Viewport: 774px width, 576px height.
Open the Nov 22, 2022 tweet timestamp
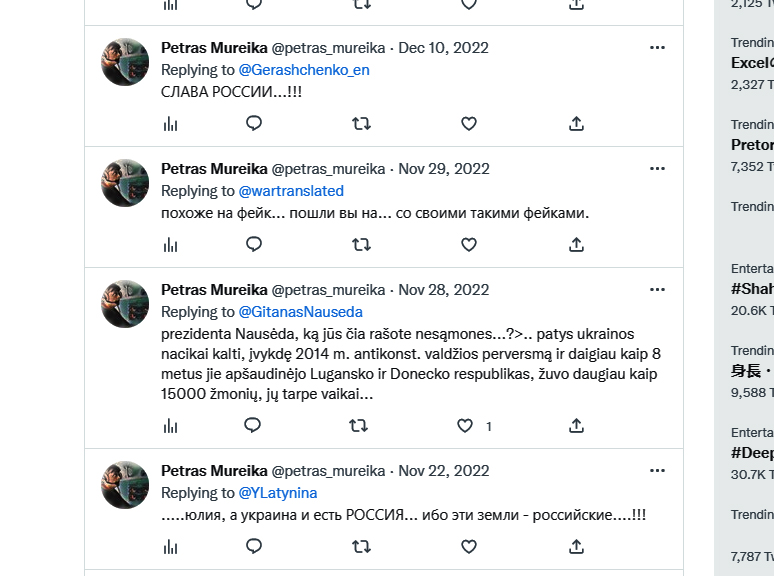(444, 471)
